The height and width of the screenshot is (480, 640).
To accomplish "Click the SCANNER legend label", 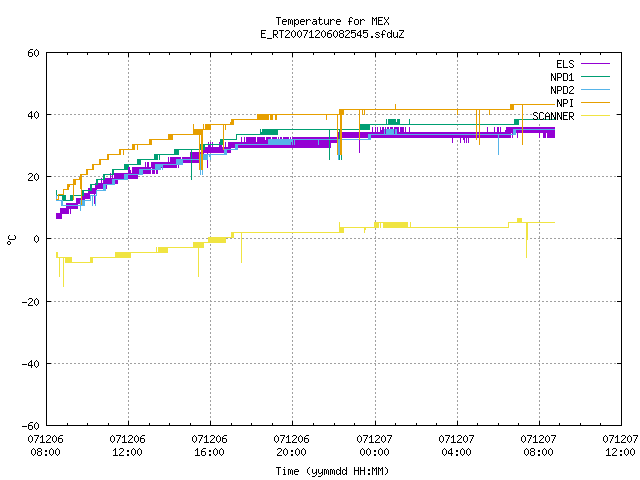I will (x=553, y=116).
